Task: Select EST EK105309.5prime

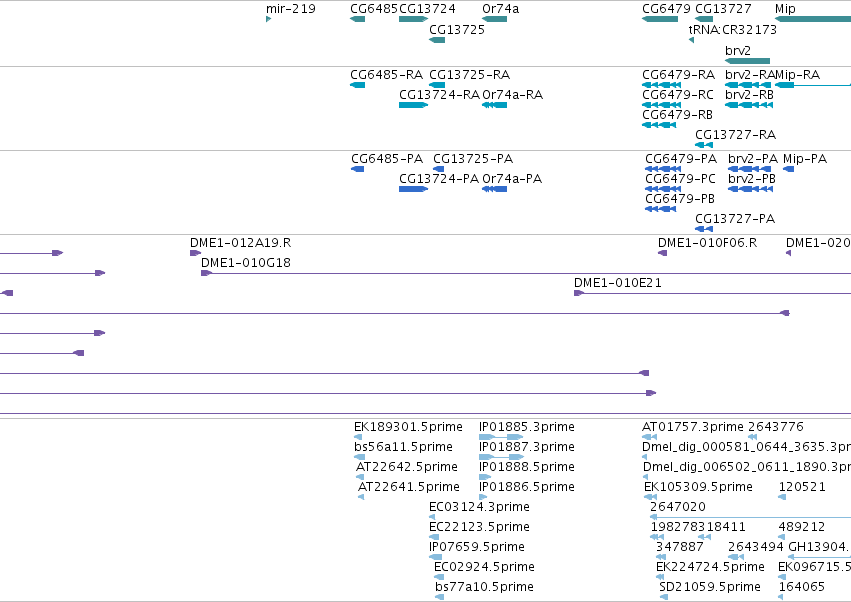Action: (698, 487)
